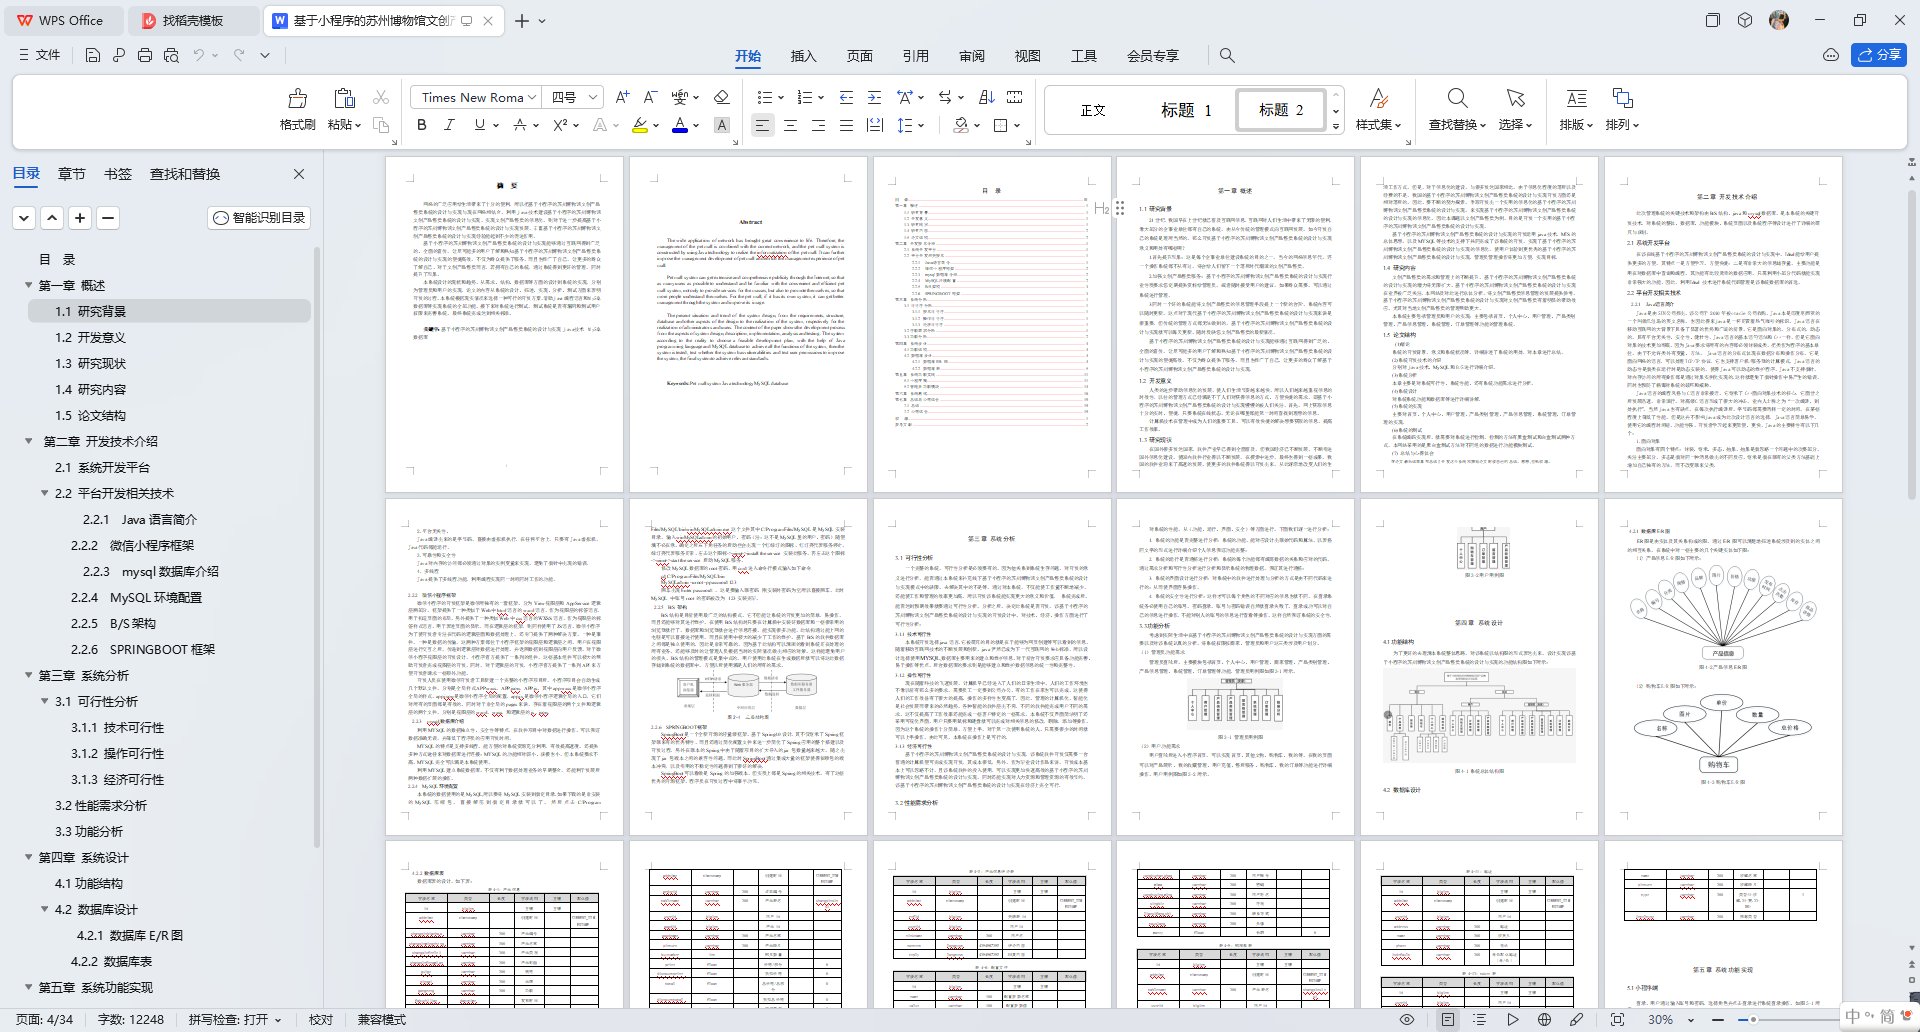Viewport: 1920px width, 1032px height.
Task: Apply blue font color
Action: point(680,125)
